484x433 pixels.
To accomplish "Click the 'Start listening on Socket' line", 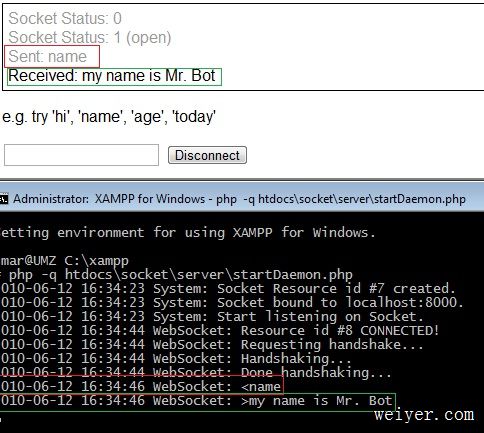I will coord(212,317).
